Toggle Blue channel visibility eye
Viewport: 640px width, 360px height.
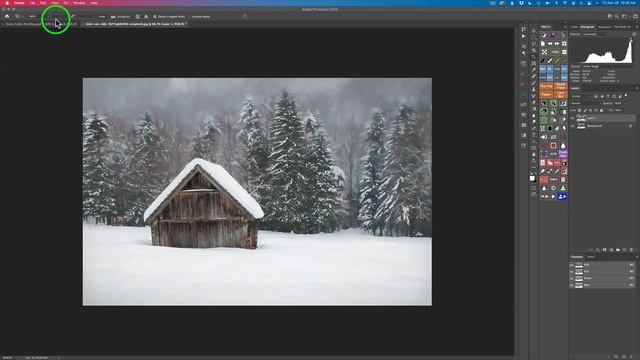(x=571, y=285)
